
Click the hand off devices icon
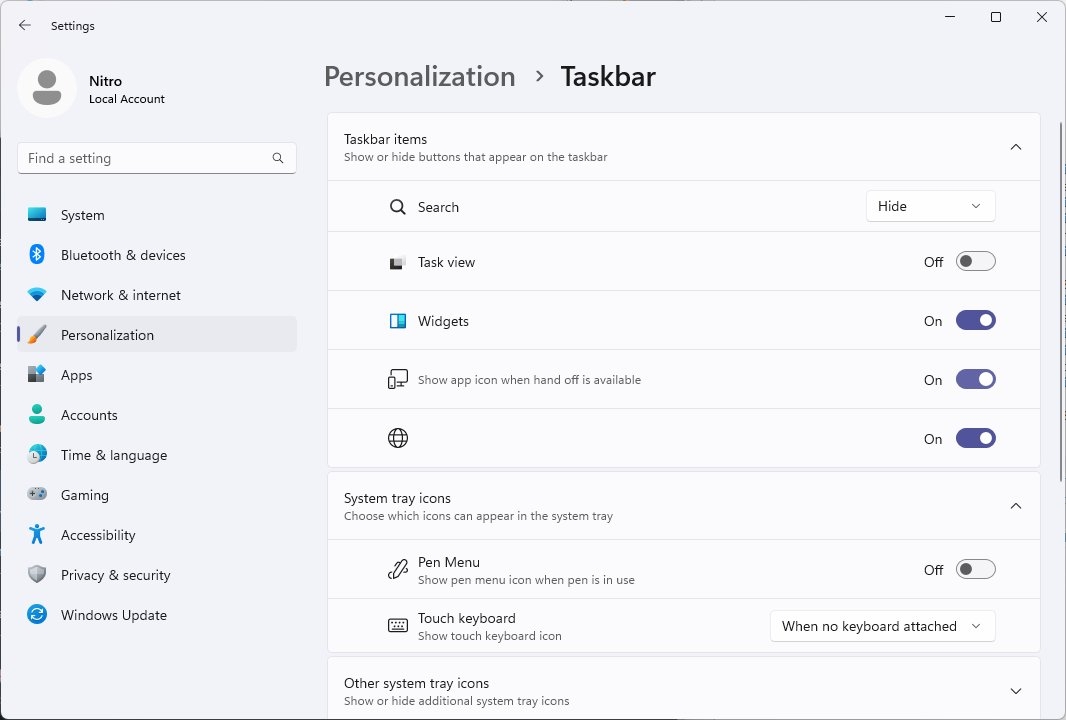398,379
